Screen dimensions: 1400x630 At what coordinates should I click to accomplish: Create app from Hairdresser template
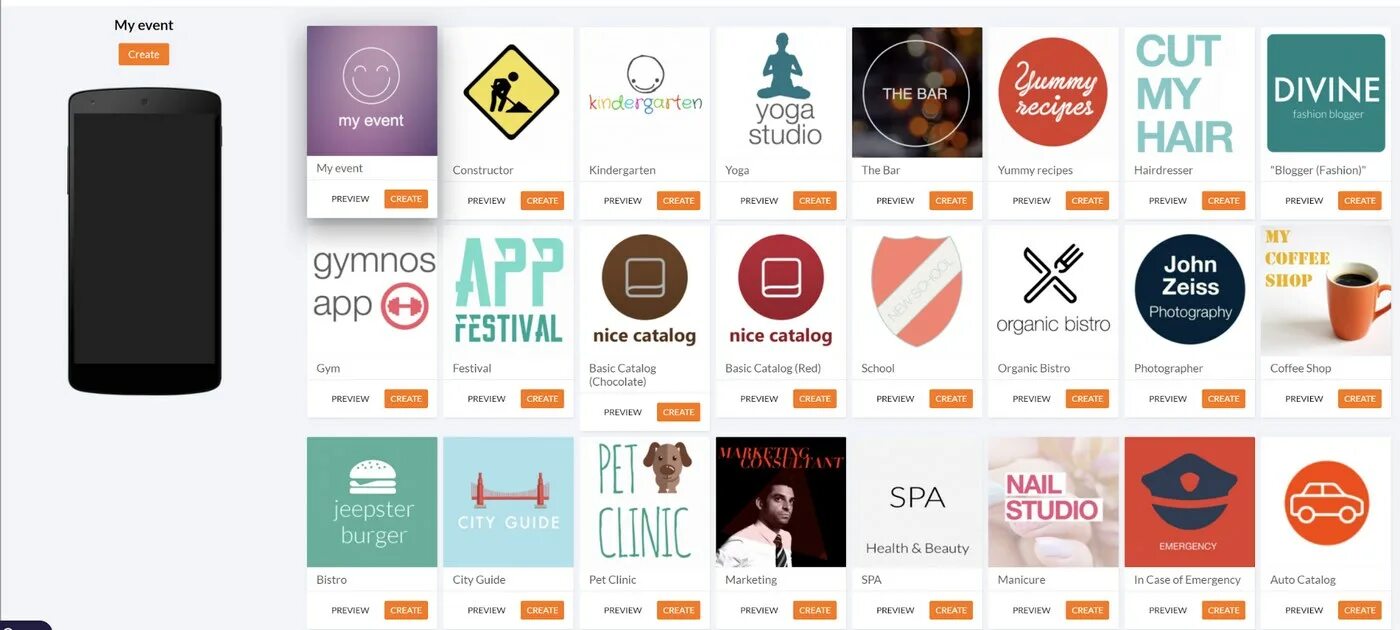(1223, 201)
